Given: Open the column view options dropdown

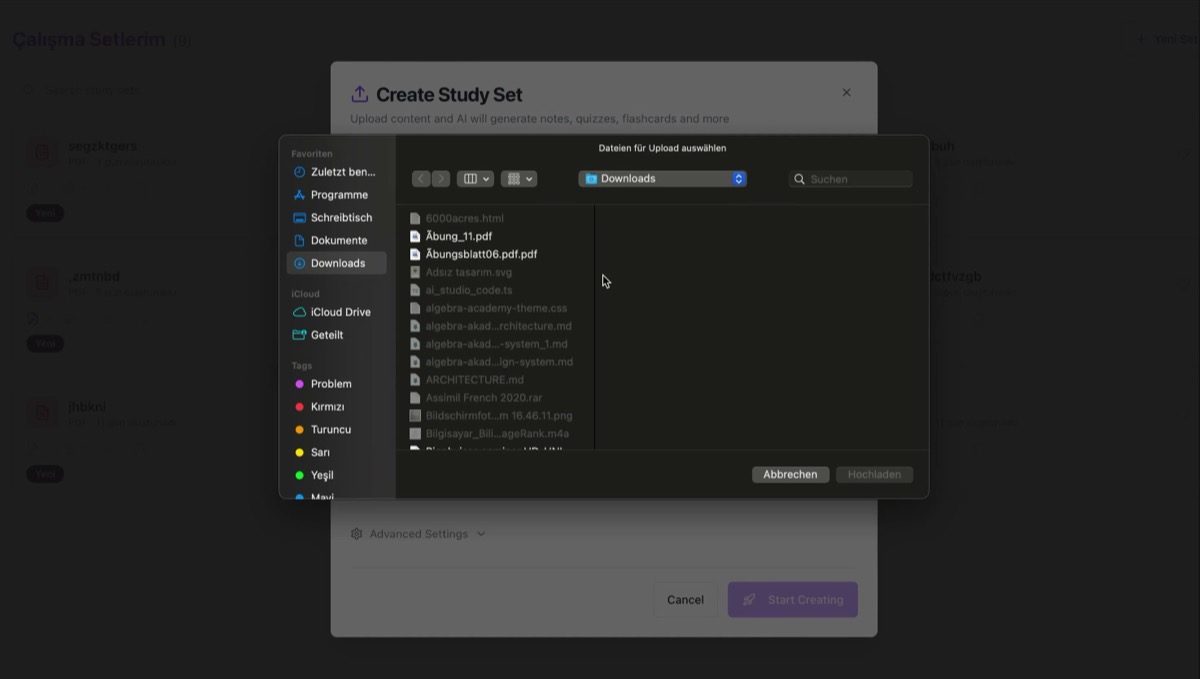Looking at the screenshot, I should 475,179.
